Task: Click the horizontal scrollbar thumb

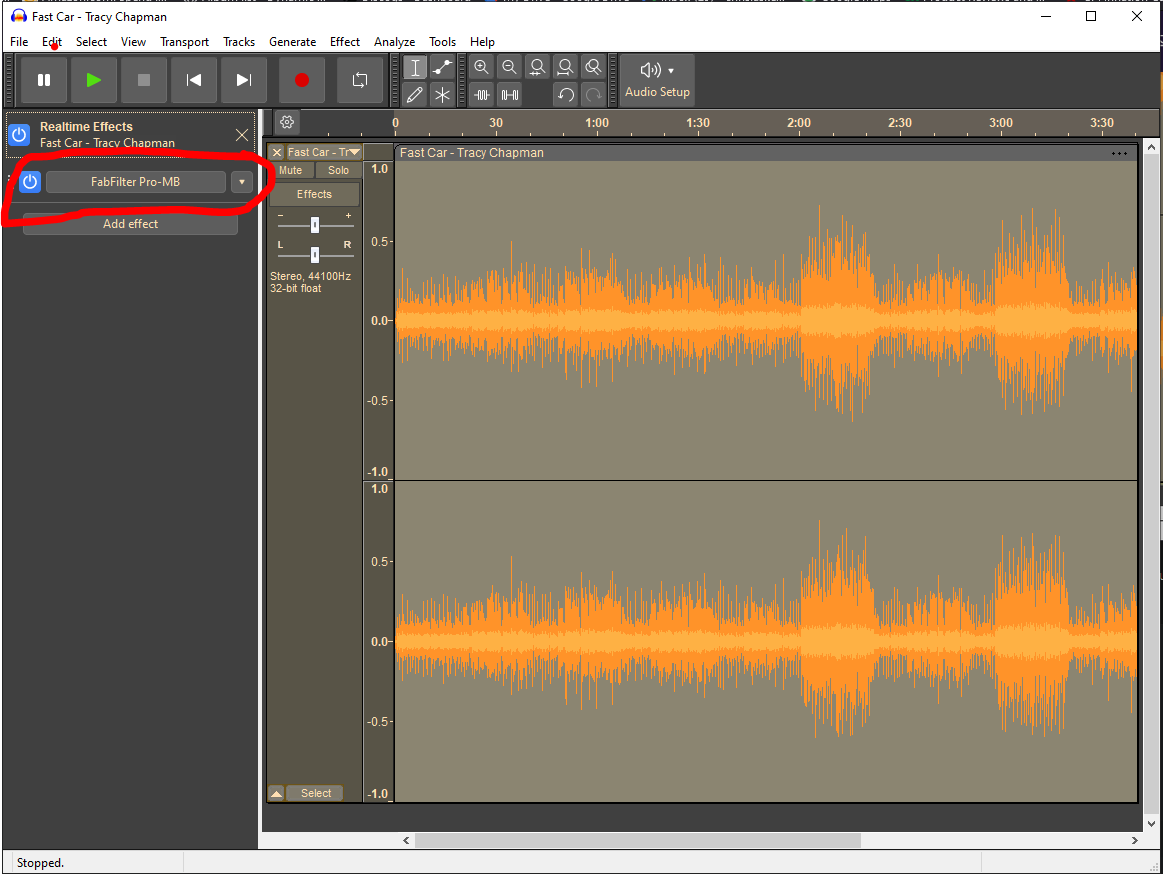Action: click(x=638, y=841)
